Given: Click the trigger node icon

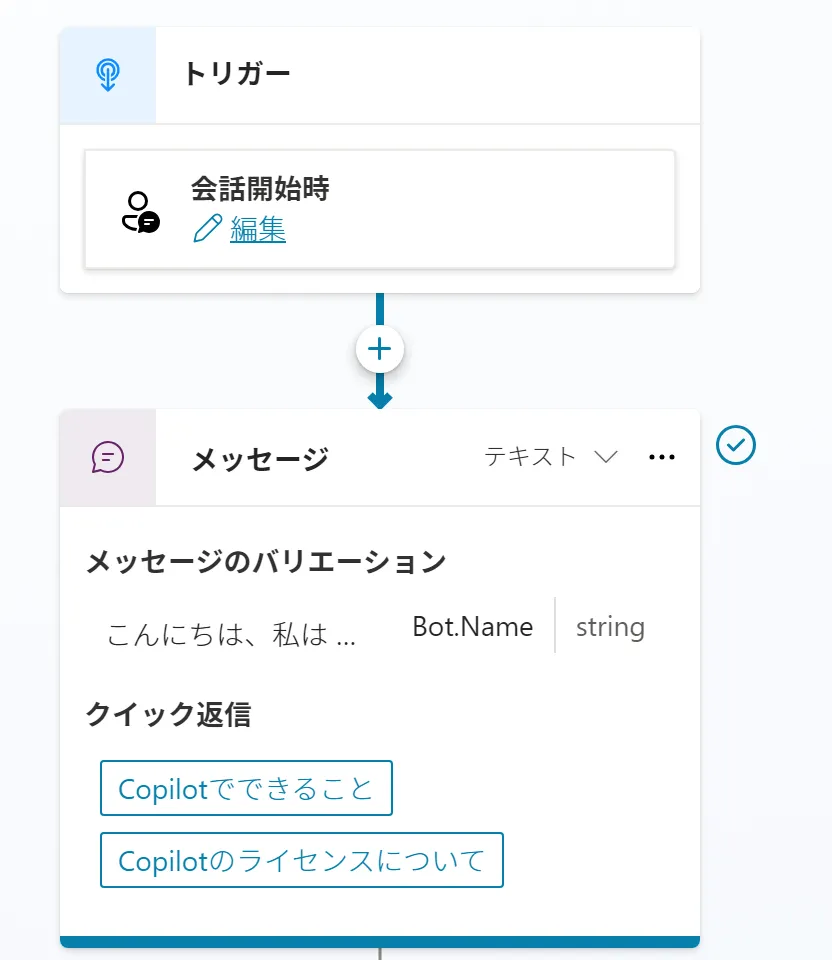Looking at the screenshot, I should pos(108,76).
